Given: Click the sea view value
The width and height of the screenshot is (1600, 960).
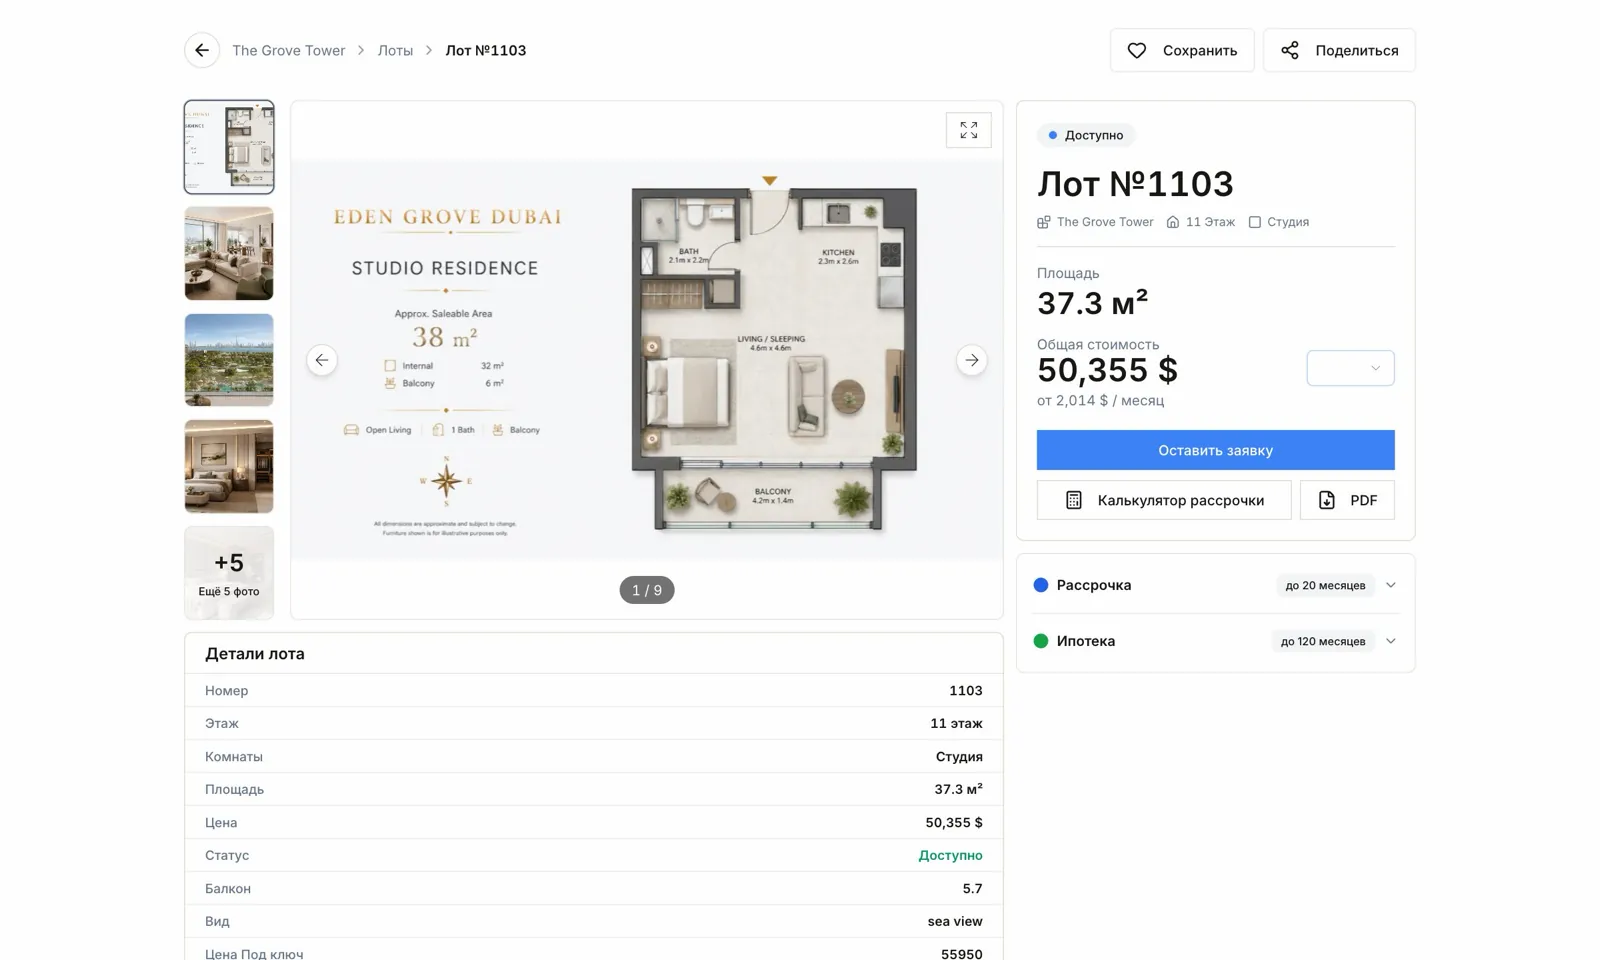Looking at the screenshot, I should tap(955, 921).
